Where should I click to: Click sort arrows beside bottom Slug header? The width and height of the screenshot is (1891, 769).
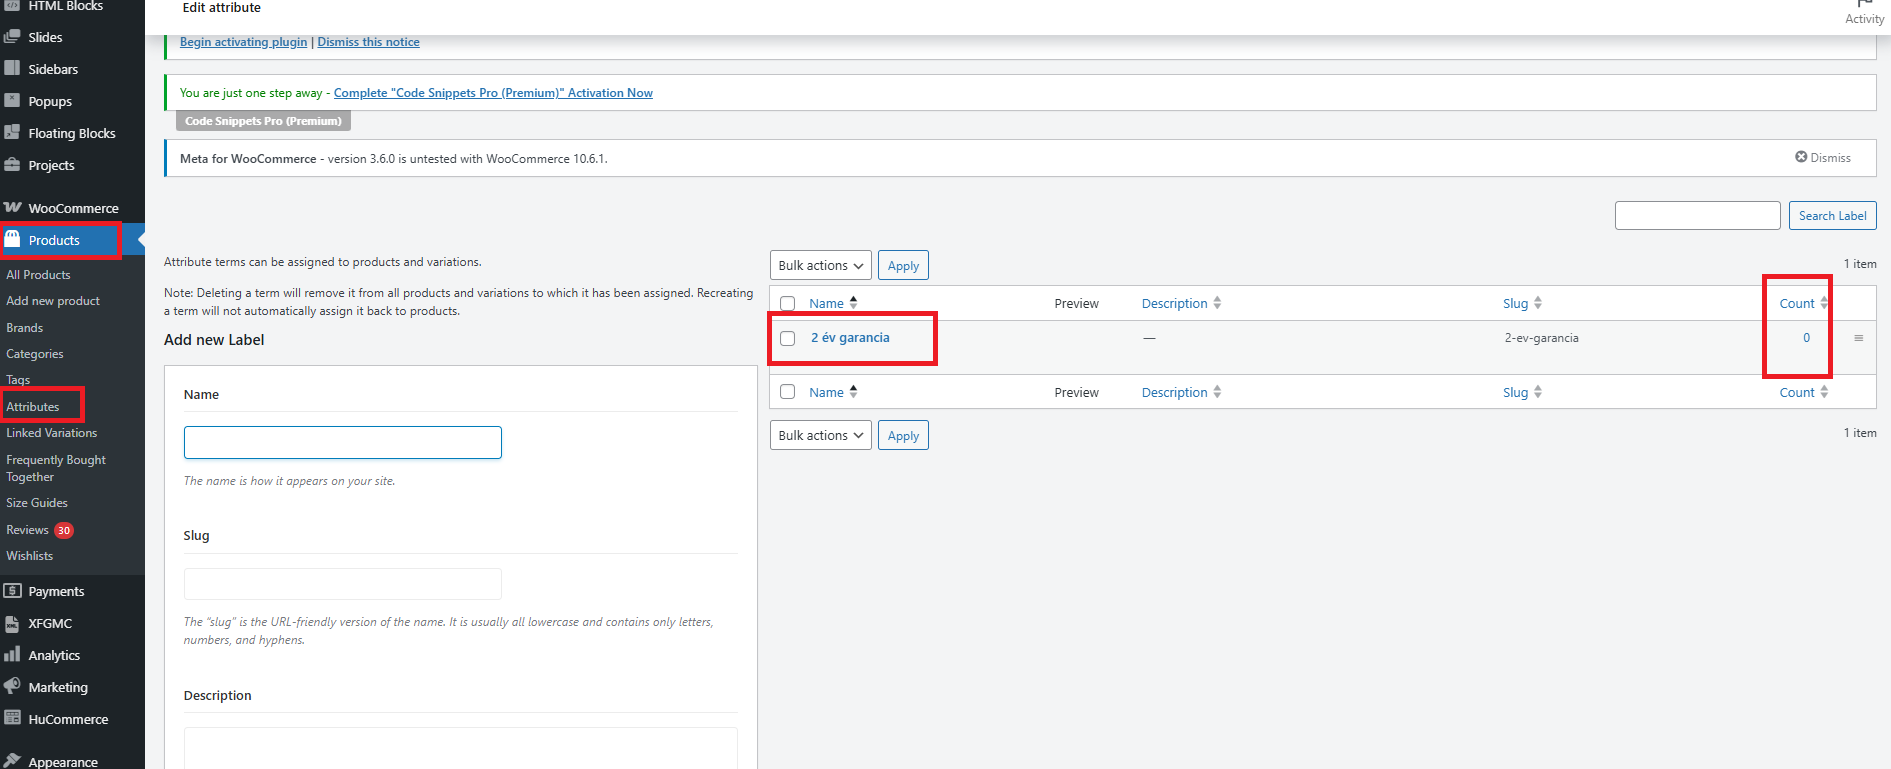(x=1538, y=392)
